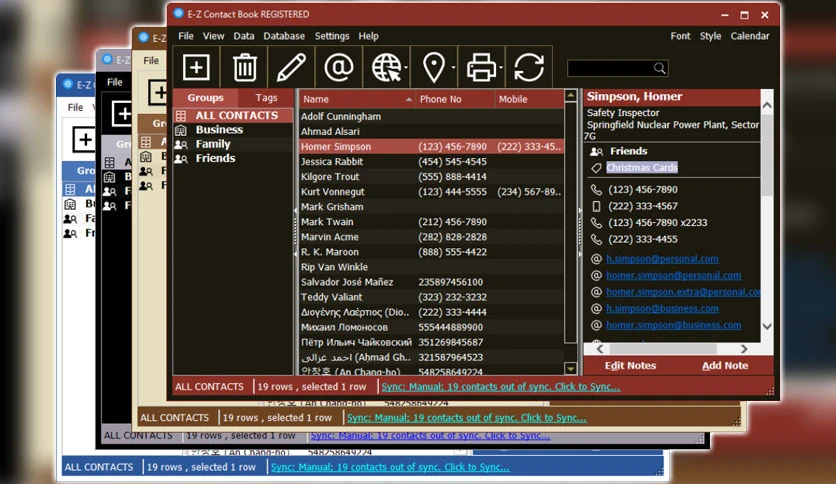
Task: Open Calendar from the menu bar
Action: click(750, 36)
